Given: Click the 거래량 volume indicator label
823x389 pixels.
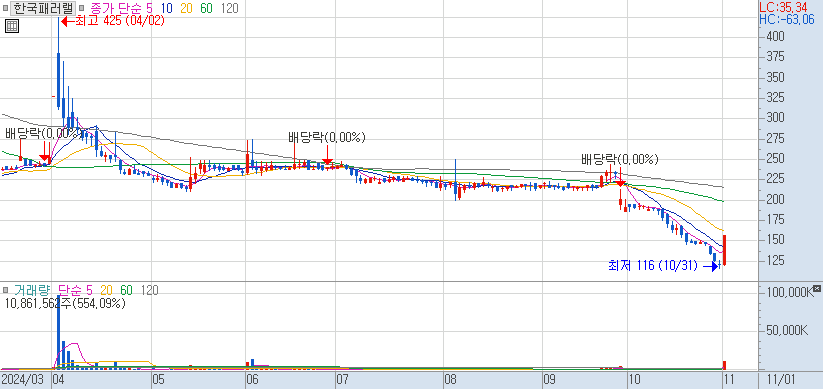Looking at the screenshot, I should pyautogui.click(x=33, y=290).
